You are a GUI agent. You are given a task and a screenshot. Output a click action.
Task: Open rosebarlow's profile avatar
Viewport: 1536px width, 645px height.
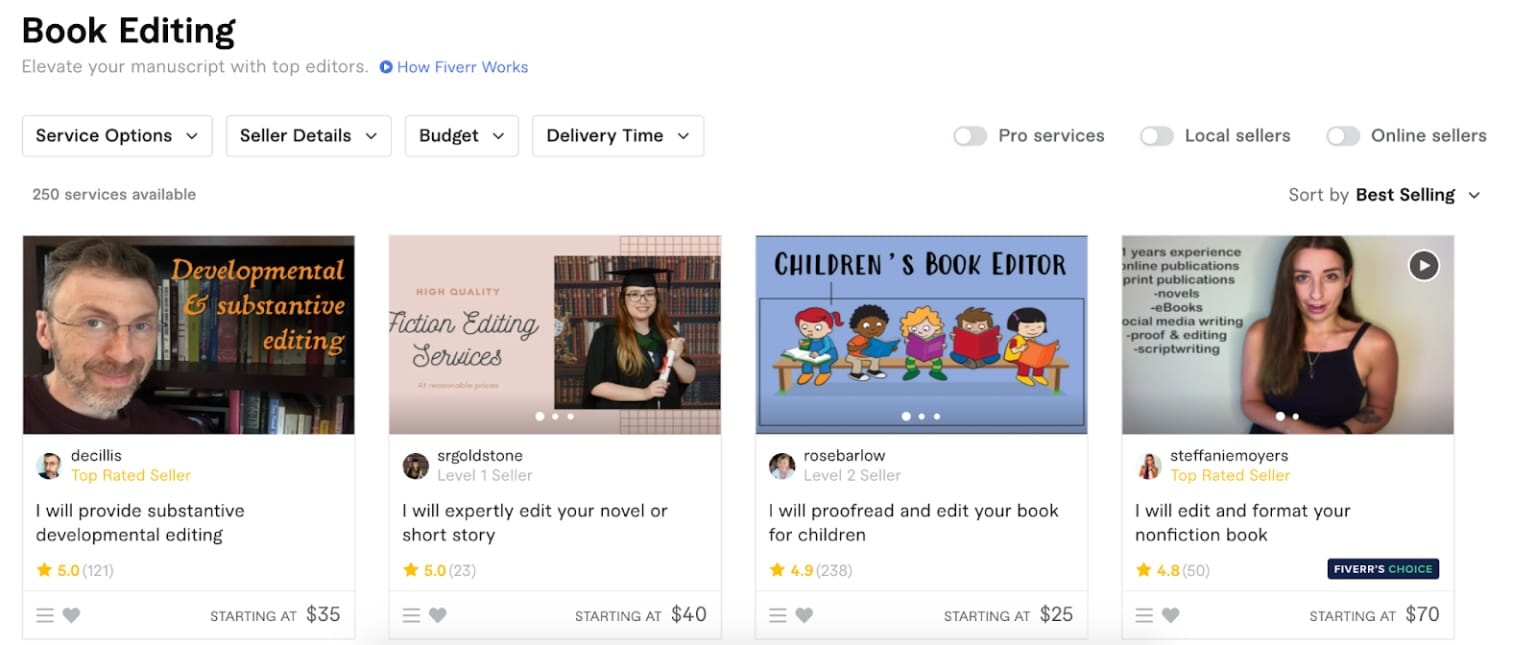click(x=781, y=464)
